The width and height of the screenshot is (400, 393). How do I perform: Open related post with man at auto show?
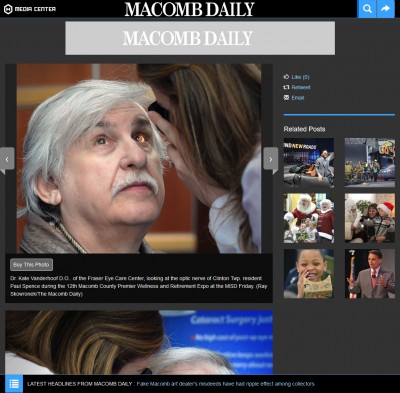(x=309, y=163)
